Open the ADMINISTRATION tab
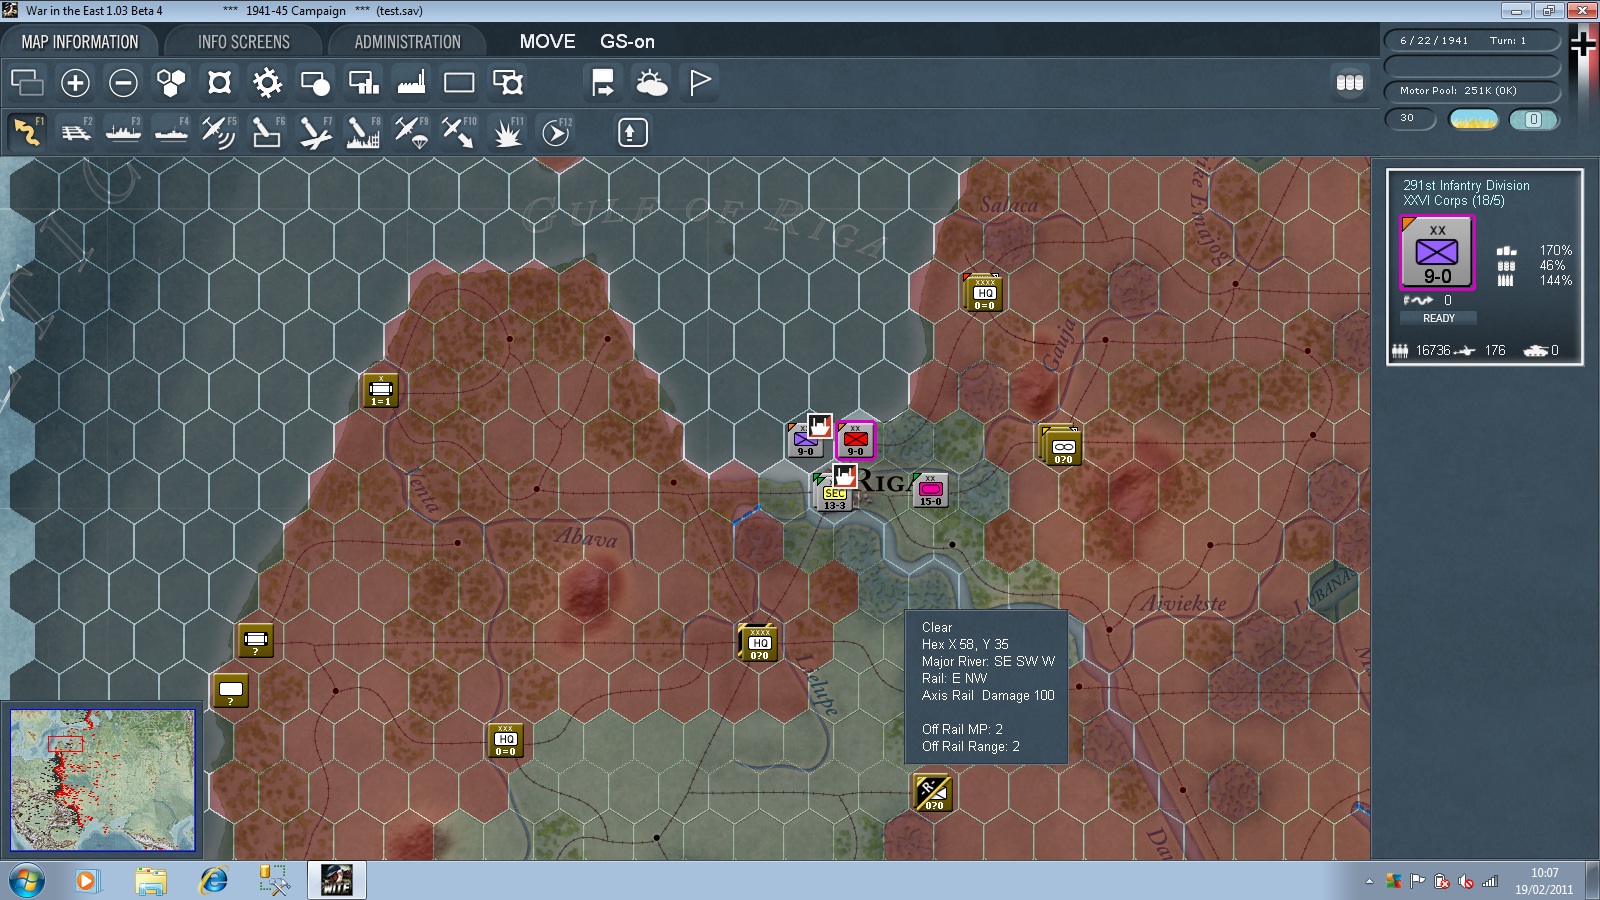Viewport: 1600px width, 900px height. [407, 42]
